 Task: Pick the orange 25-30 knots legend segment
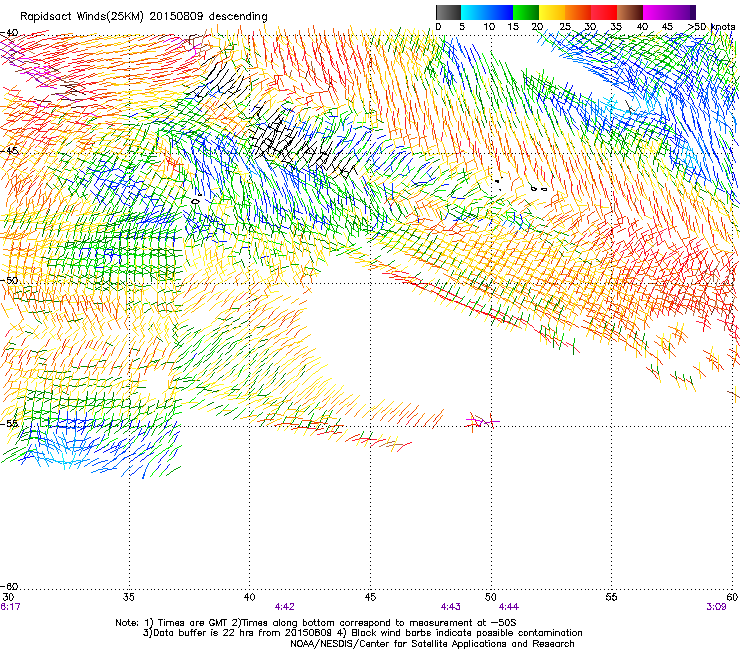click(x=578, y=12)
